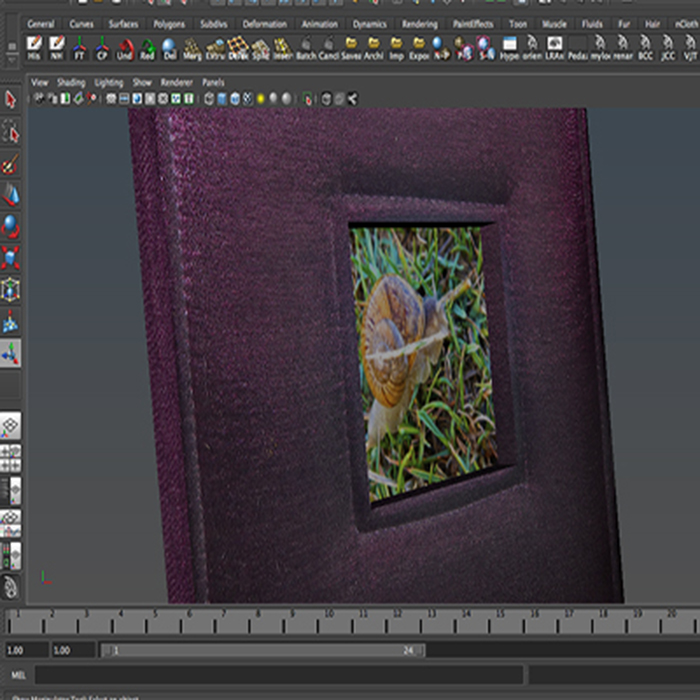Open the Hair shelf tab
Screen dimensions: 700x700
pyautogui.click(x=652, y=24)
